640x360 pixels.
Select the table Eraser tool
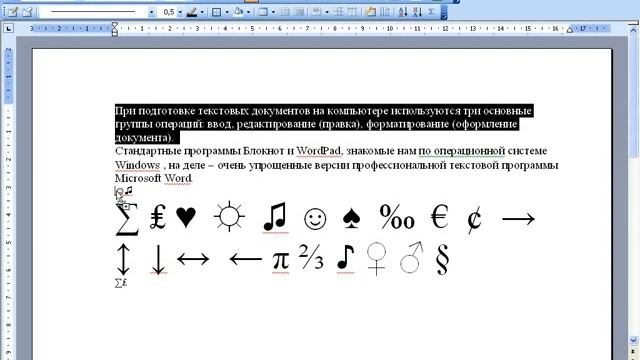click(27, 12)
